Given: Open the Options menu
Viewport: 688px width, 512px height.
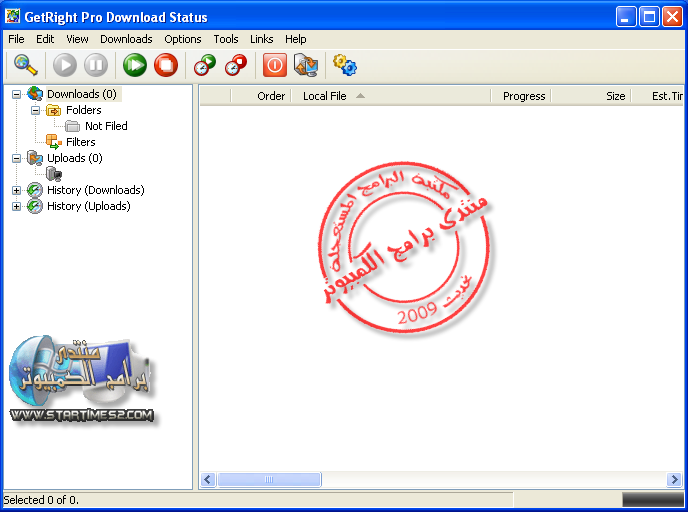Looking at the screenshot, I should click(183, 39).
